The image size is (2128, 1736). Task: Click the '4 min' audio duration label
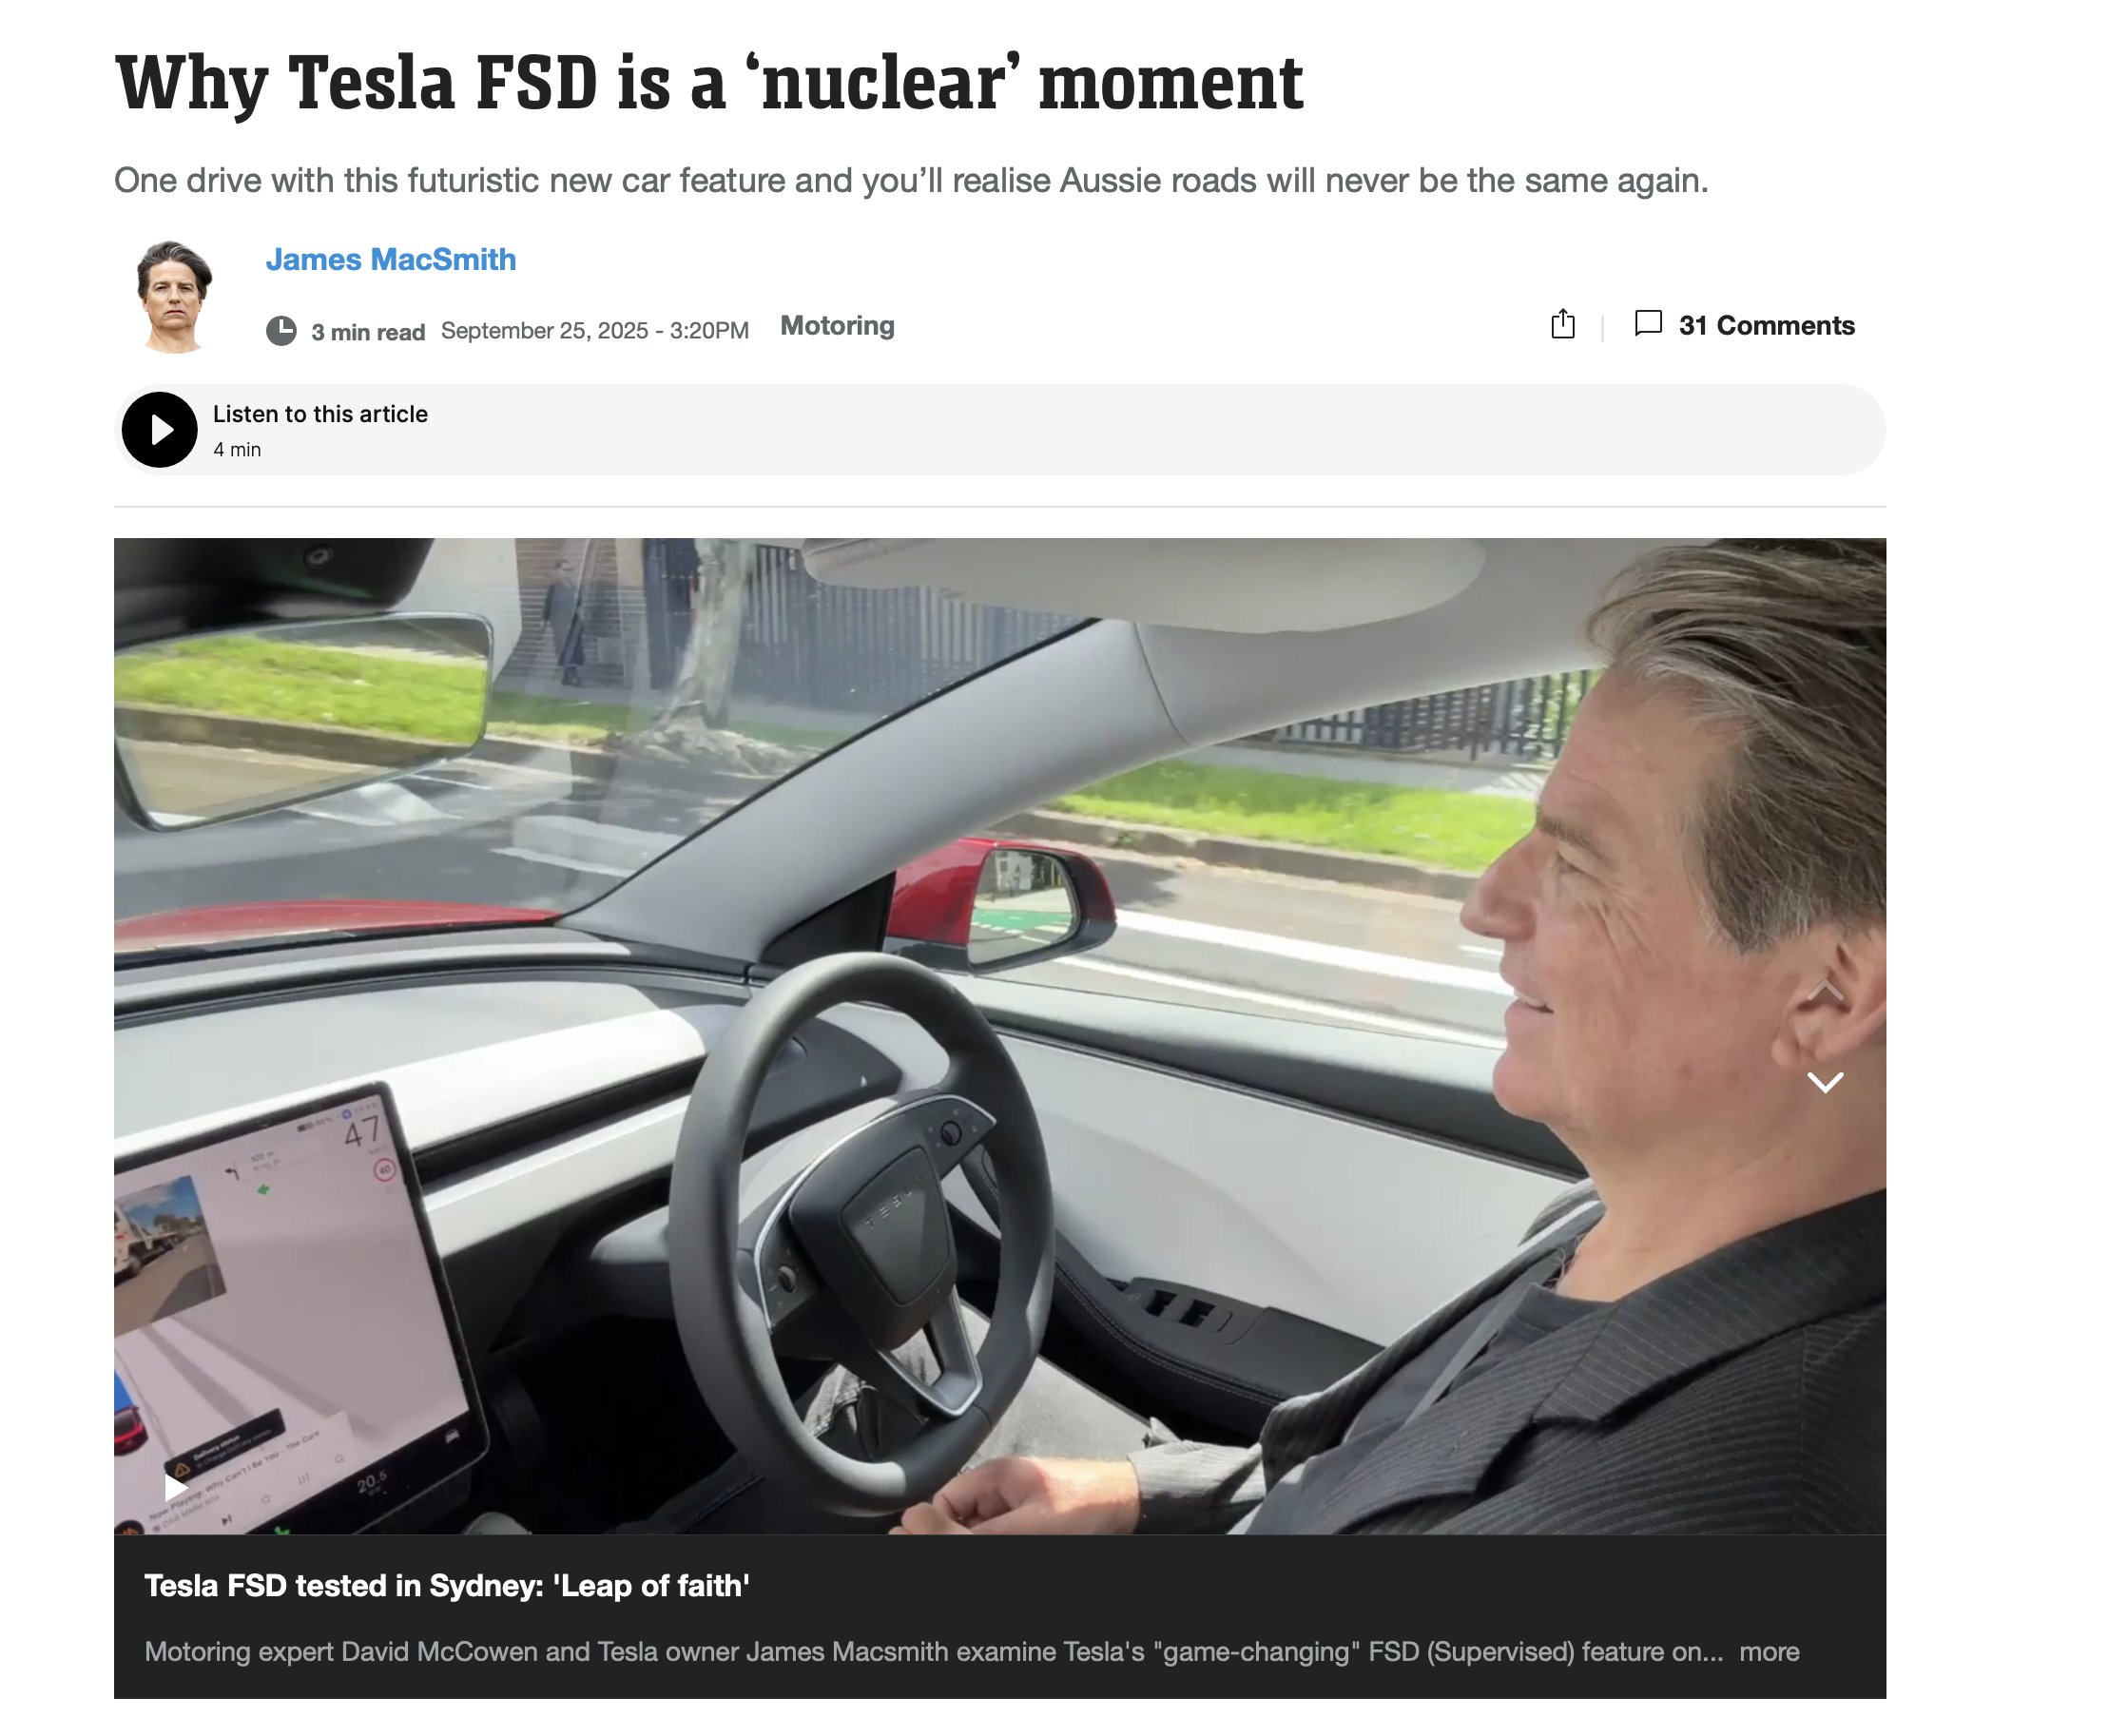237,450
